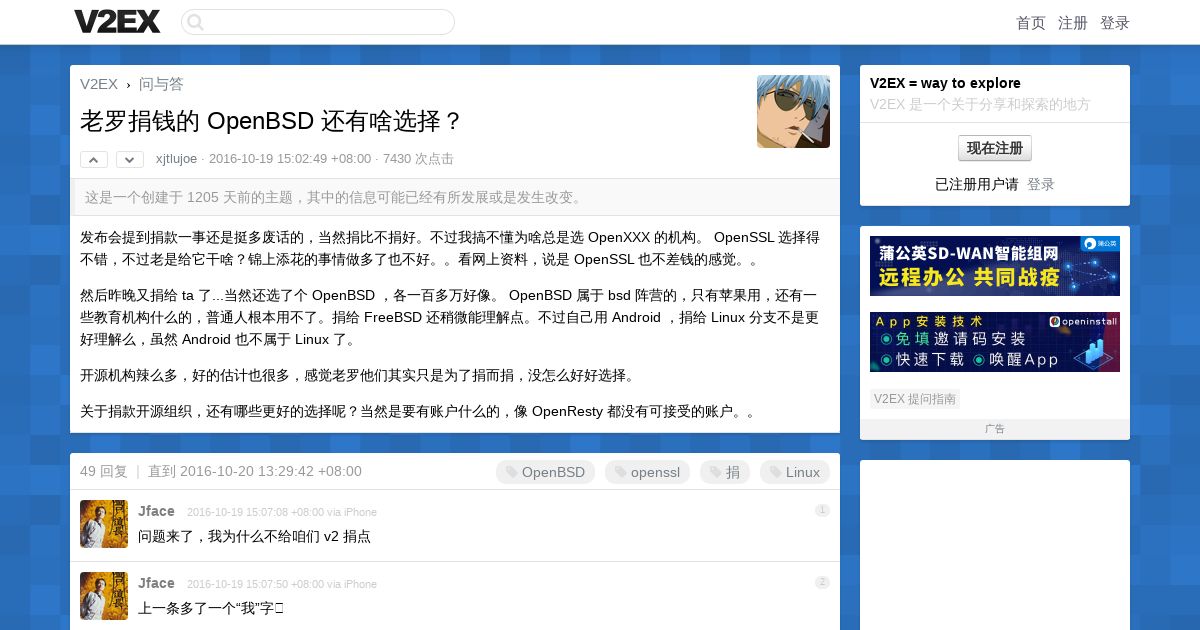Open the openinstall App安装技术 ad banner

coord(995,342)
